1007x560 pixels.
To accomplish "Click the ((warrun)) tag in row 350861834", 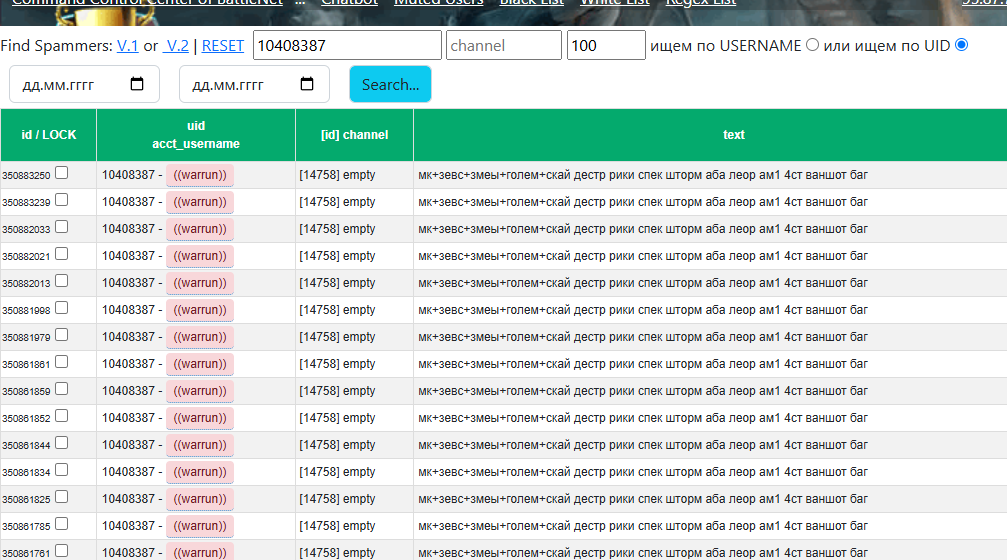I will click(200, 472).
